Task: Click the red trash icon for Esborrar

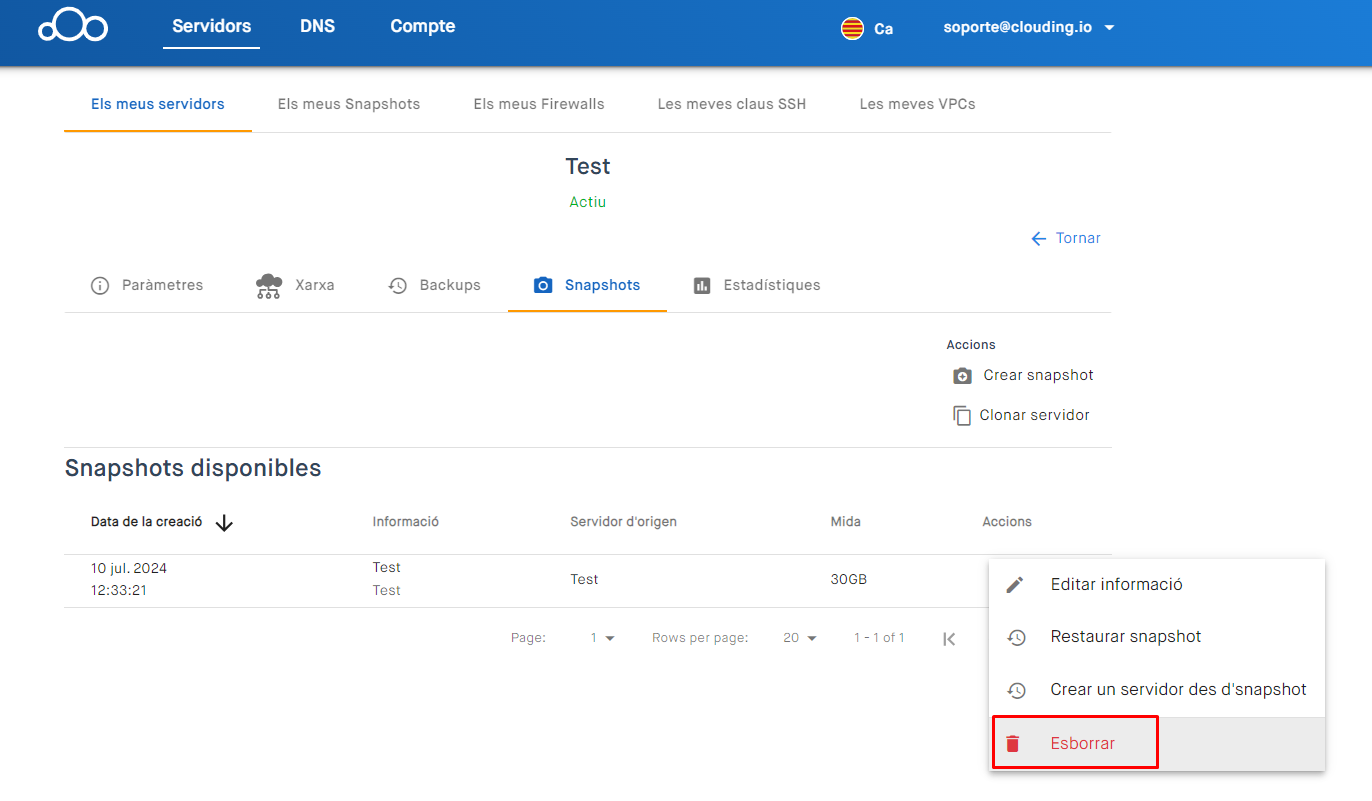Action: [1013, 744]
